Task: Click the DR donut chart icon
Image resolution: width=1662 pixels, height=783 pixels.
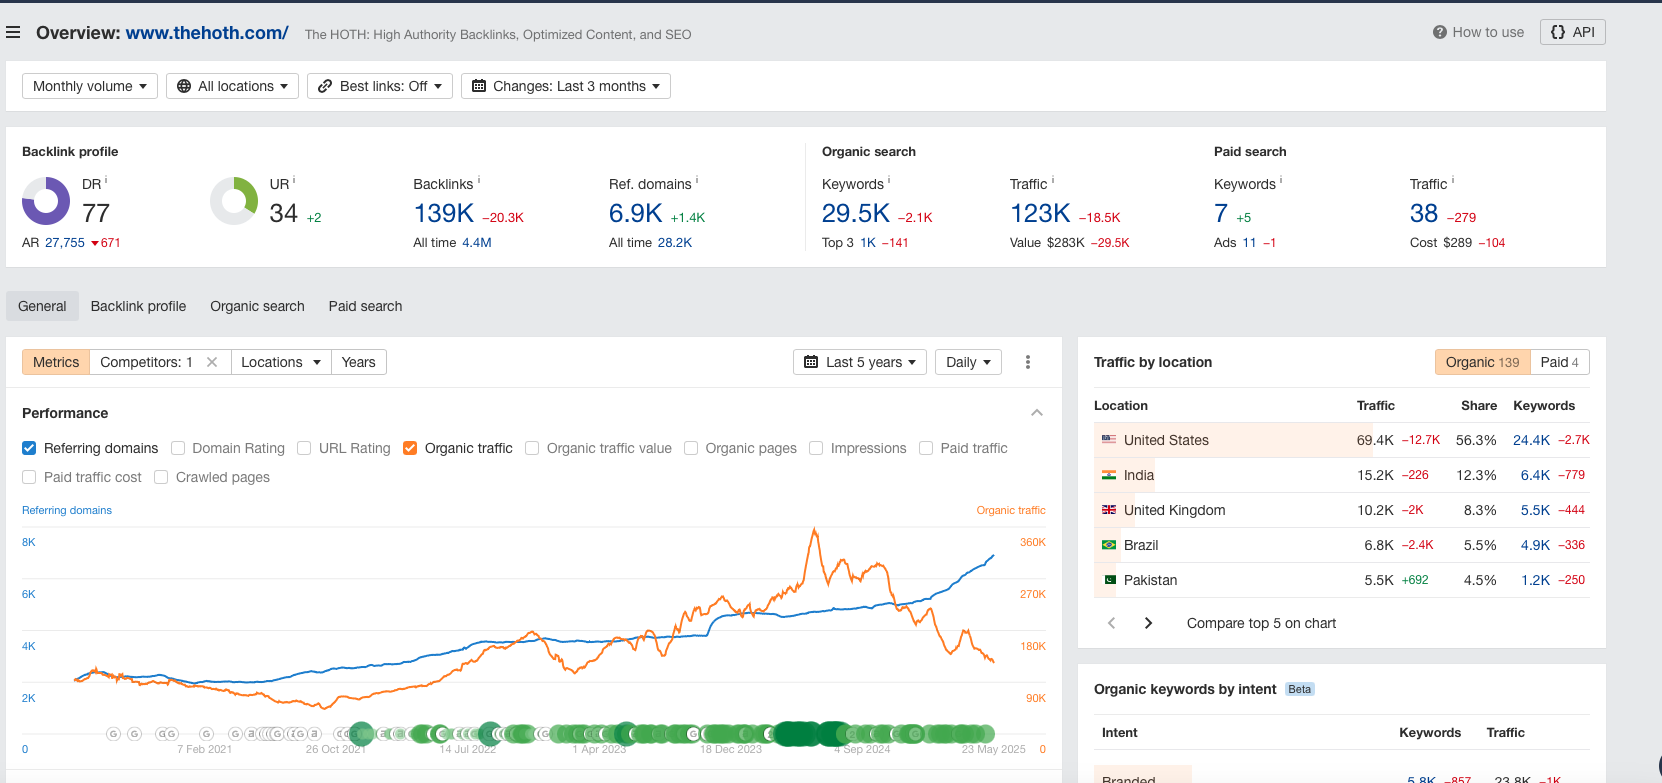Action: 46,201
